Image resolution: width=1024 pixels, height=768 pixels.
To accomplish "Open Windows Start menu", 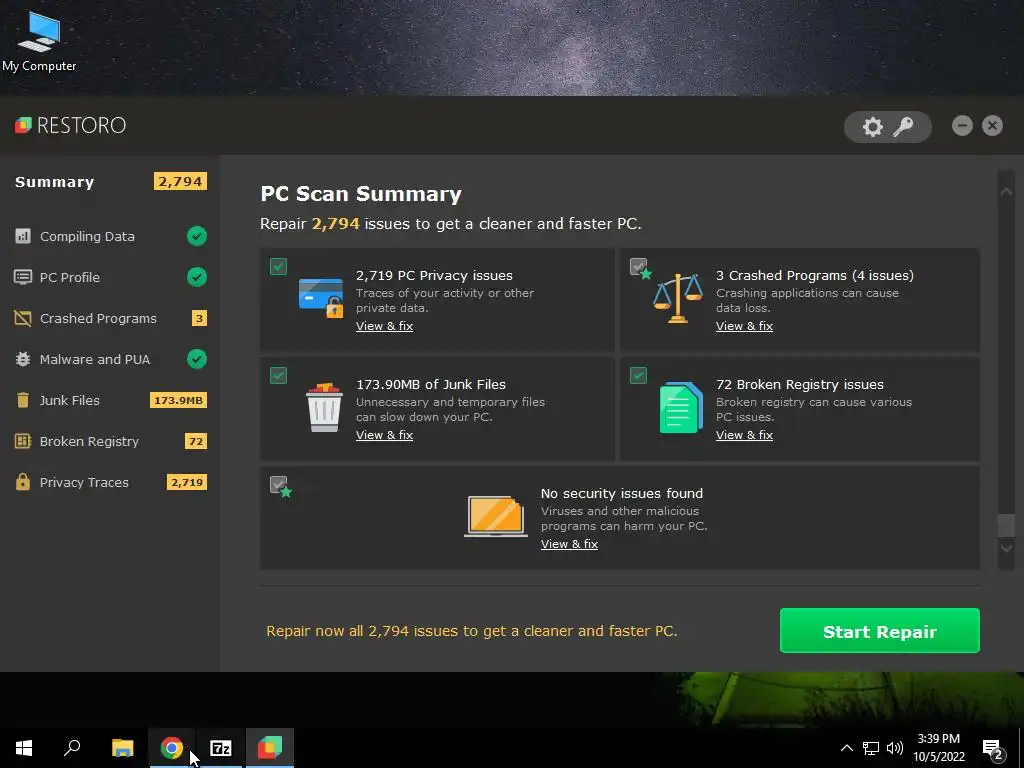I will click(x=24, y=748).
